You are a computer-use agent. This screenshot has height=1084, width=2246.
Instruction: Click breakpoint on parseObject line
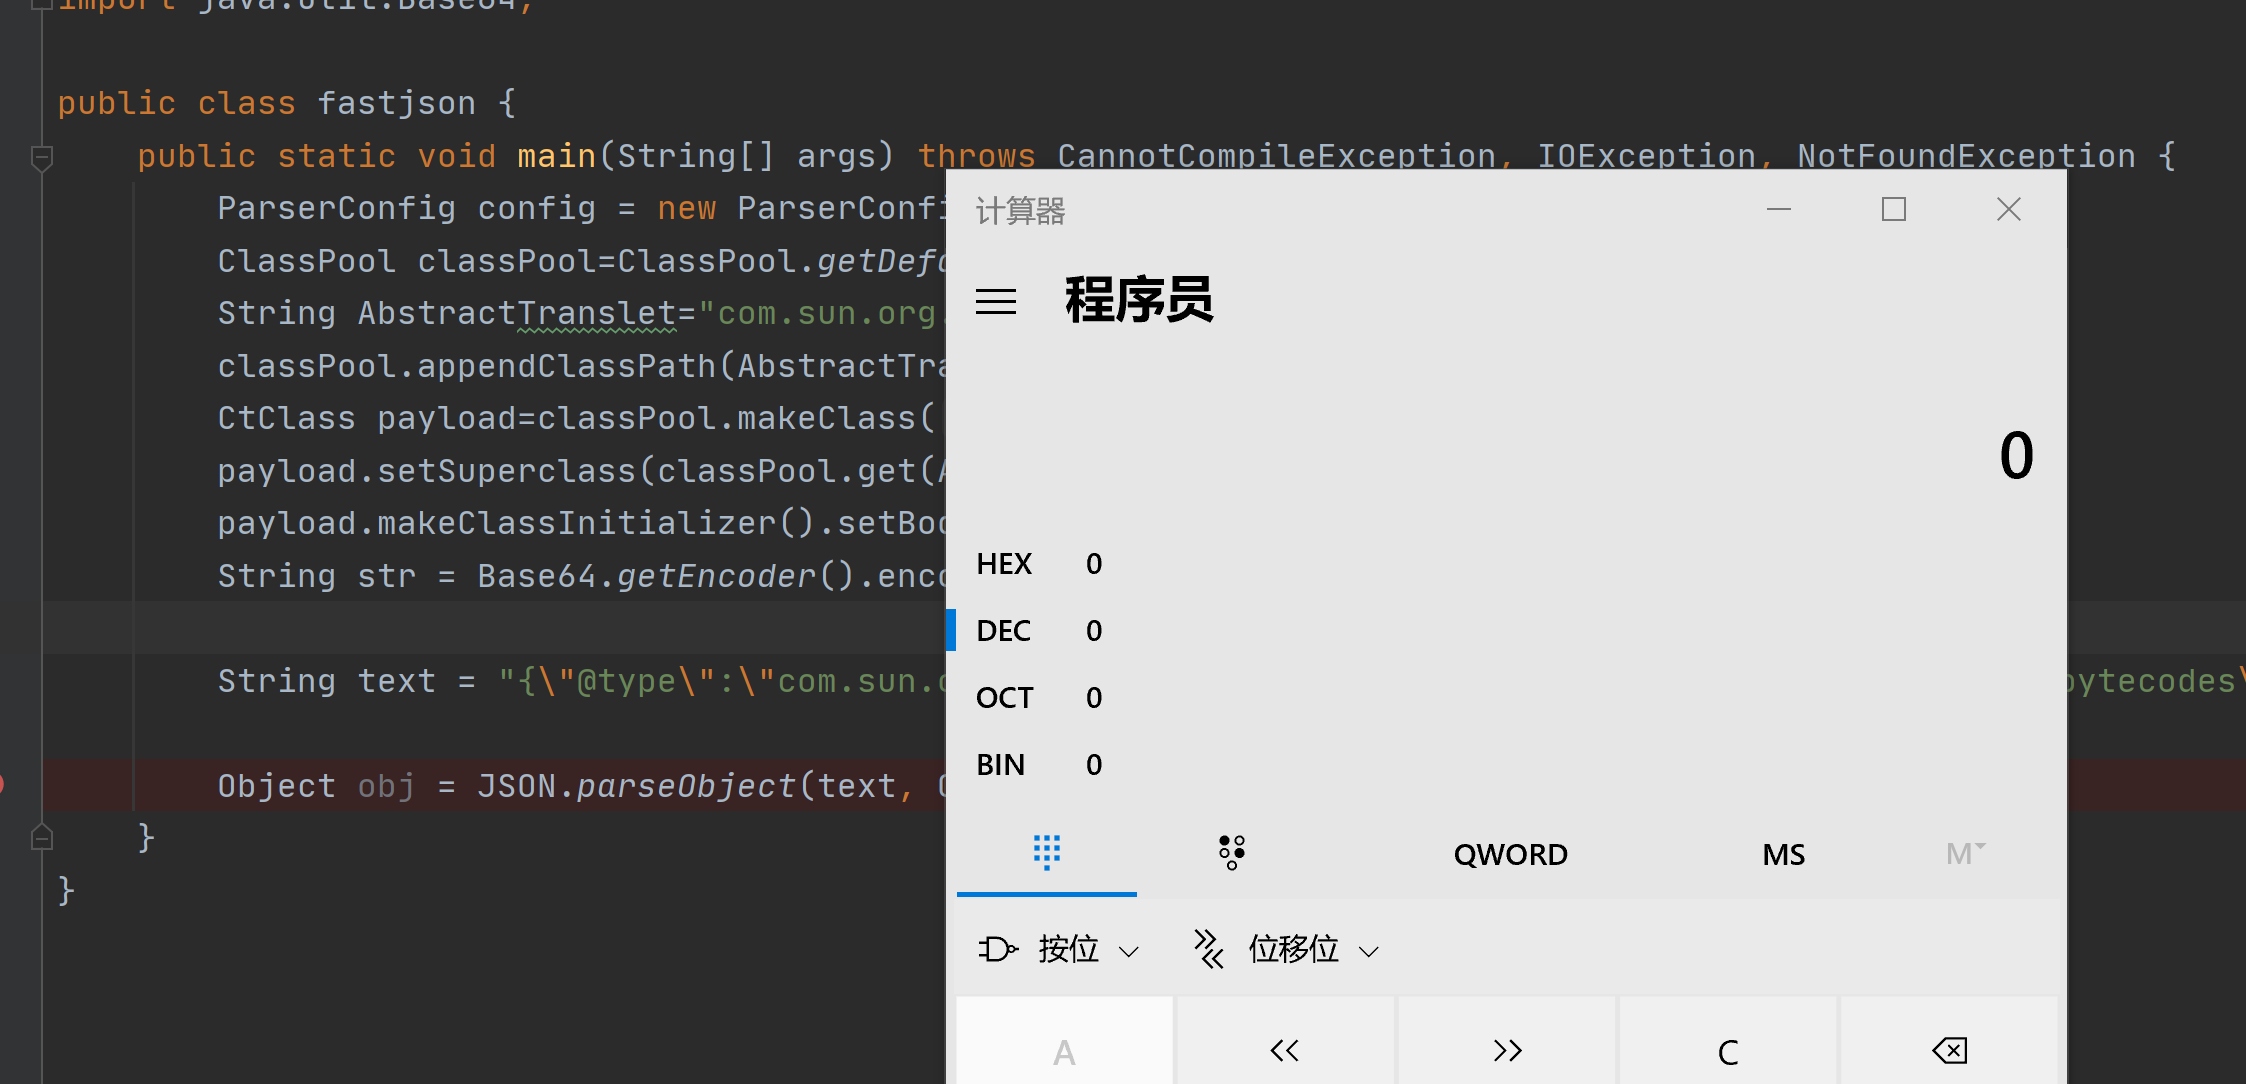click(3, 785)
